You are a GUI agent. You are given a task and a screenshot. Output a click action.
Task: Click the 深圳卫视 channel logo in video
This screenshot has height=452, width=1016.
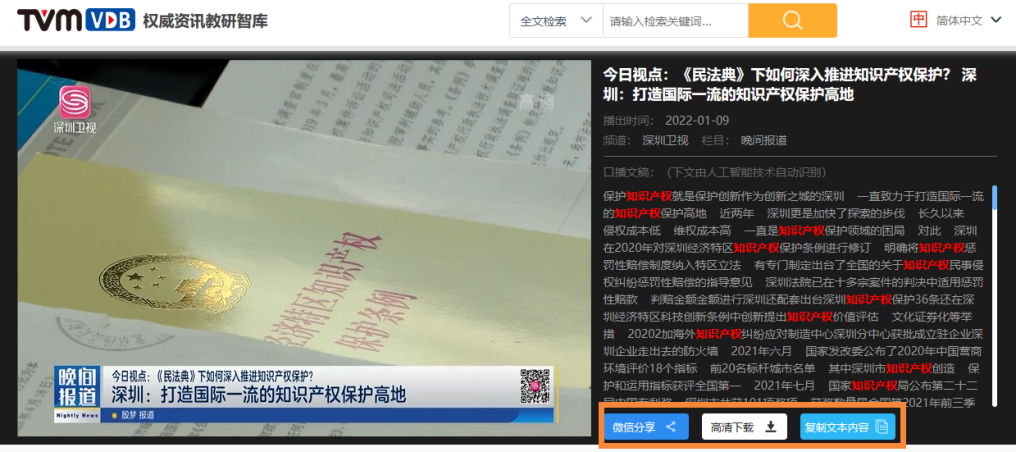[75, 109]
